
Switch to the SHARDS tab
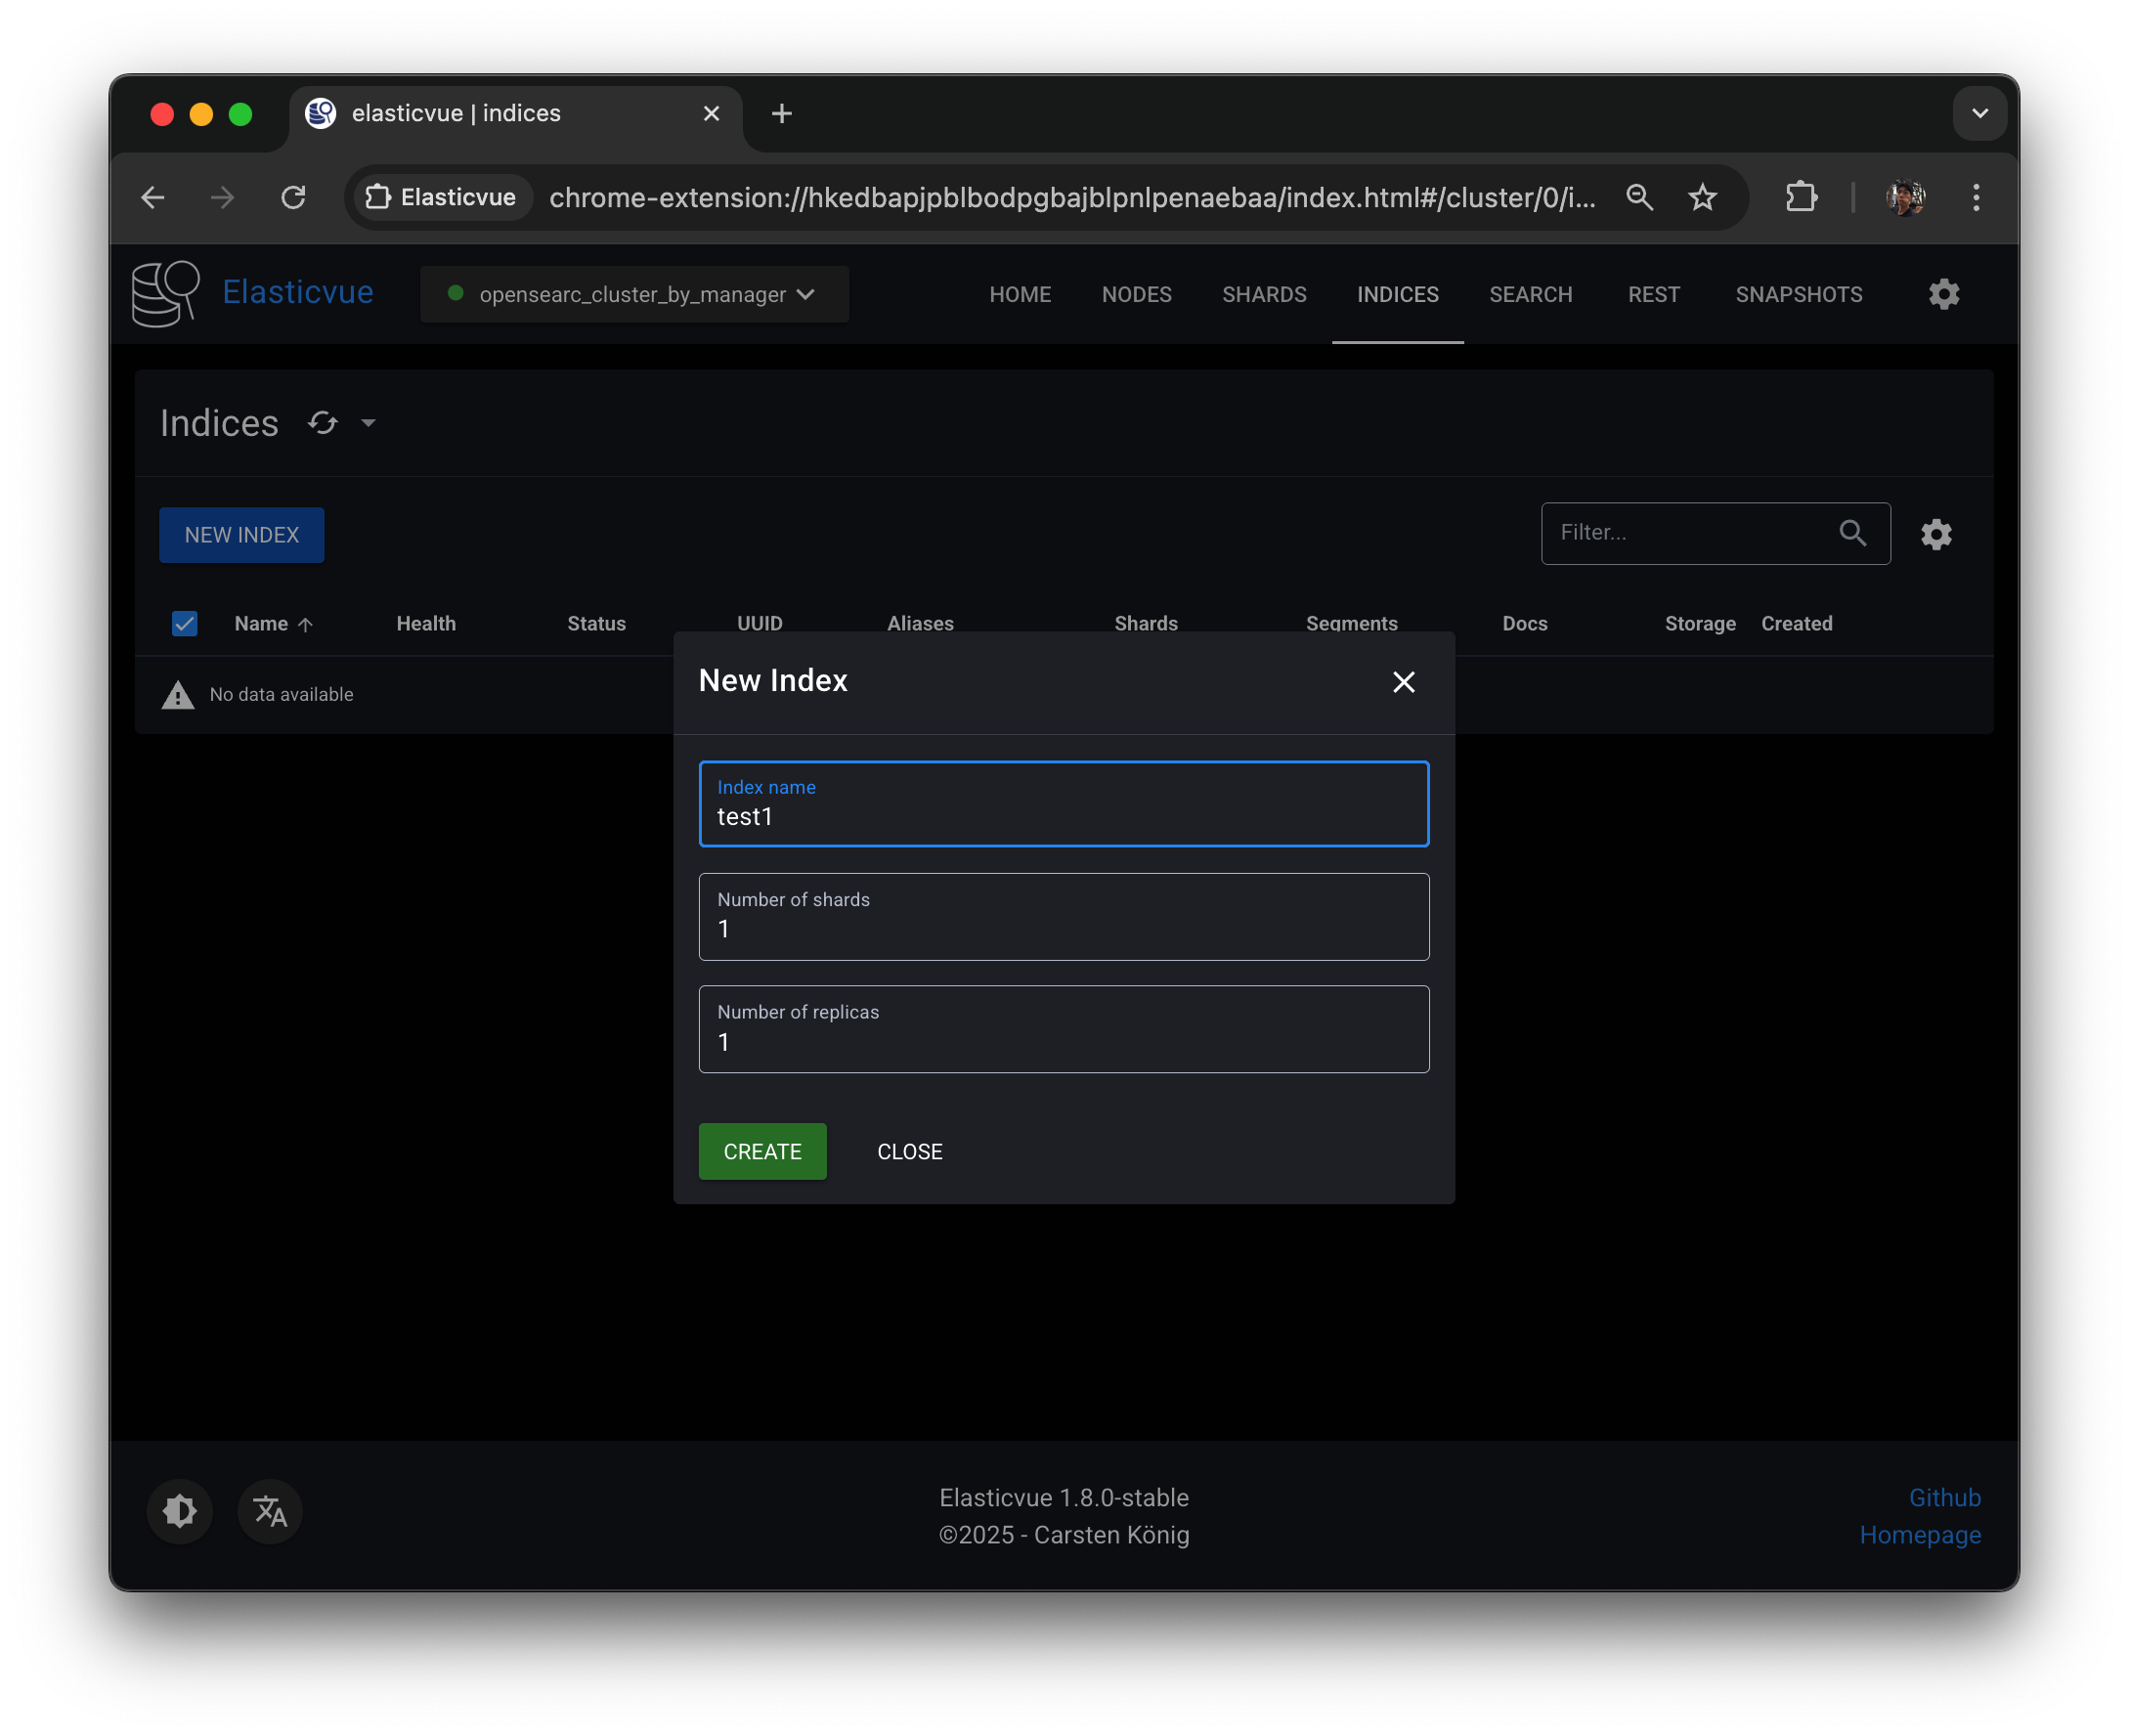point(1263,294)
